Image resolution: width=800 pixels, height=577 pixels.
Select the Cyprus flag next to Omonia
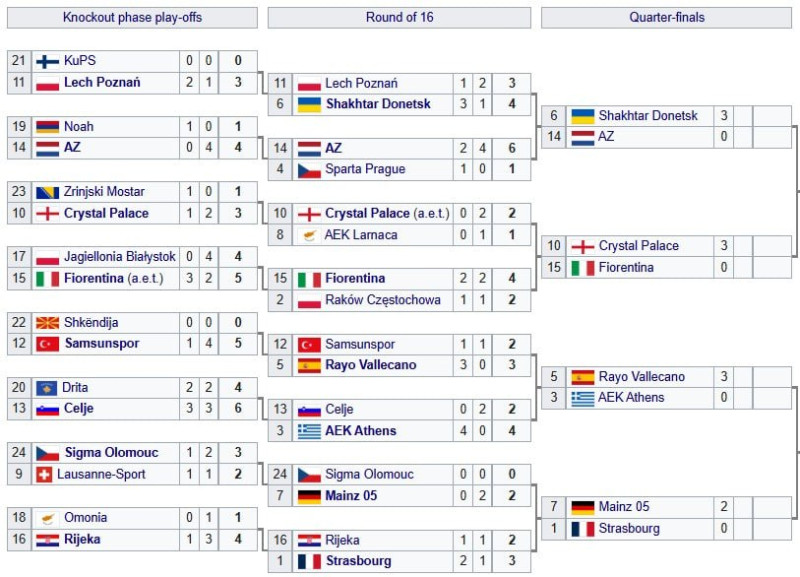[x=48, y=518]
